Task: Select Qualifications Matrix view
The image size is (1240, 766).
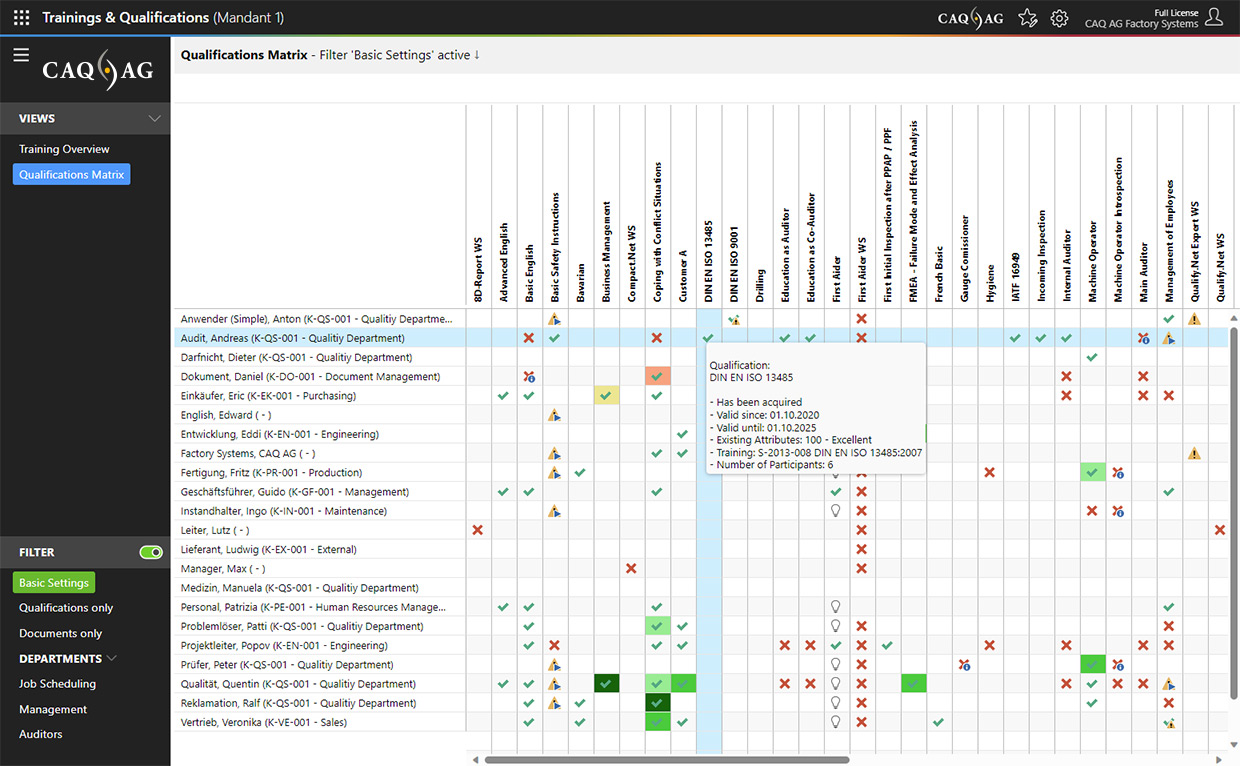Action: tap(71, 175)
